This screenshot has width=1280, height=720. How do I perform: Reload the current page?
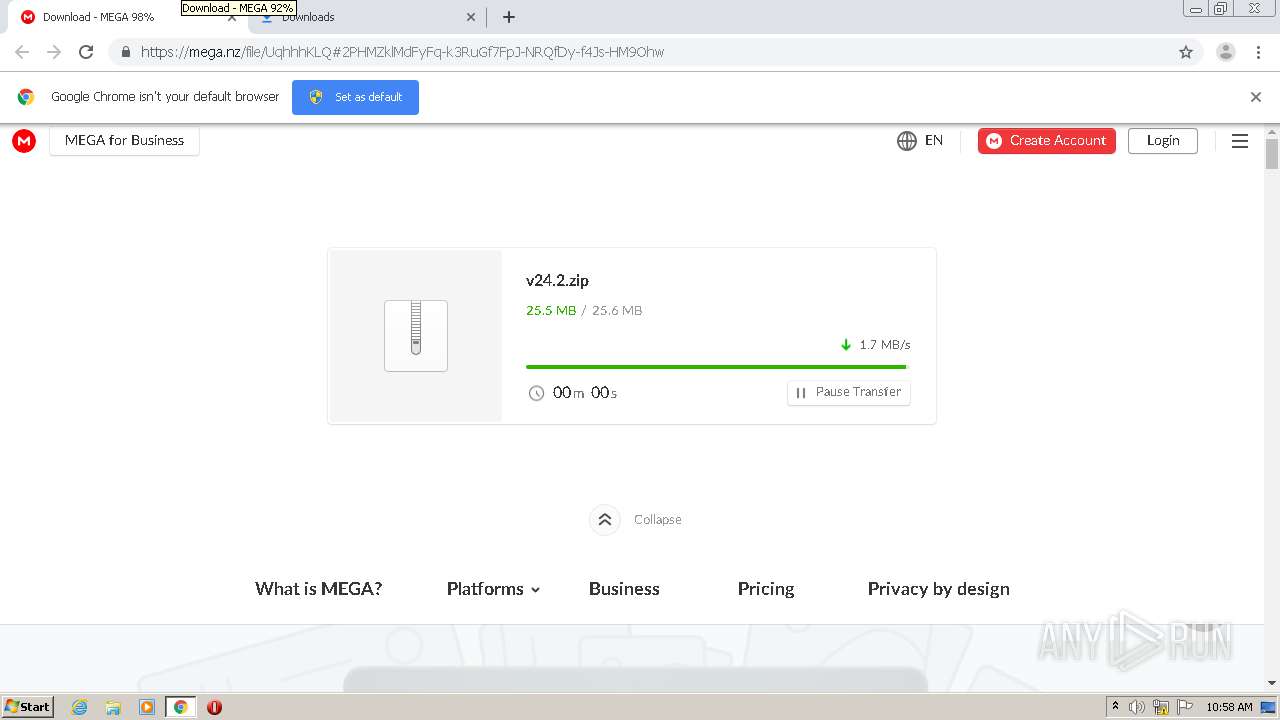point(86,52)
